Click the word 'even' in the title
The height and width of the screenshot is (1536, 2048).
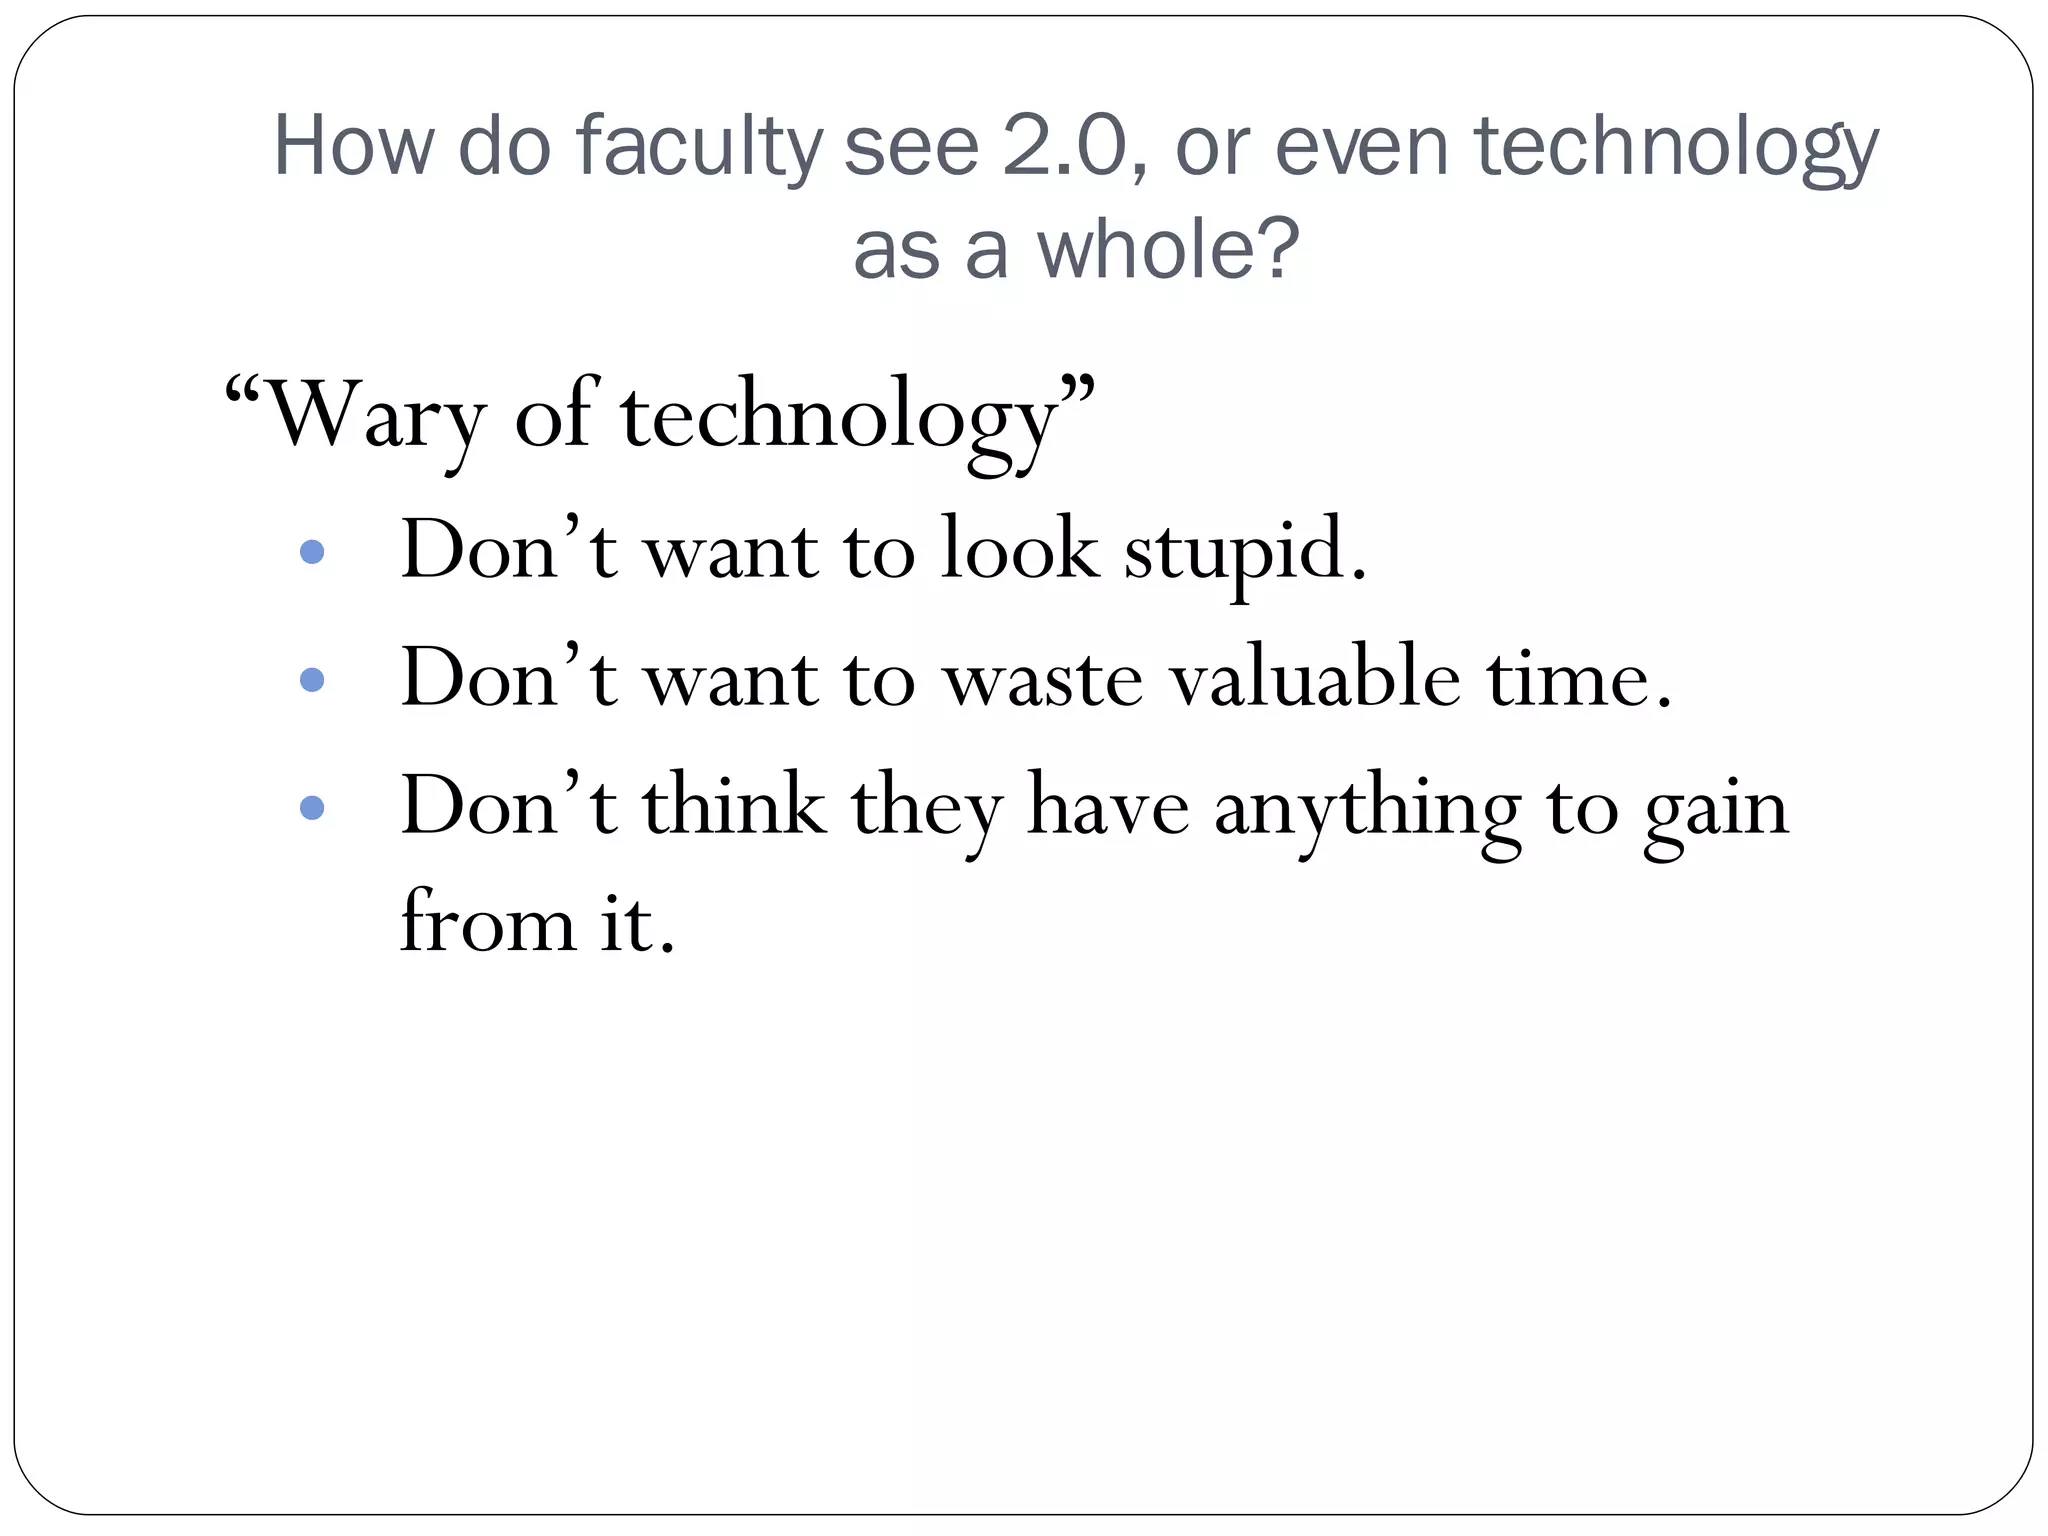point(1362,146)
